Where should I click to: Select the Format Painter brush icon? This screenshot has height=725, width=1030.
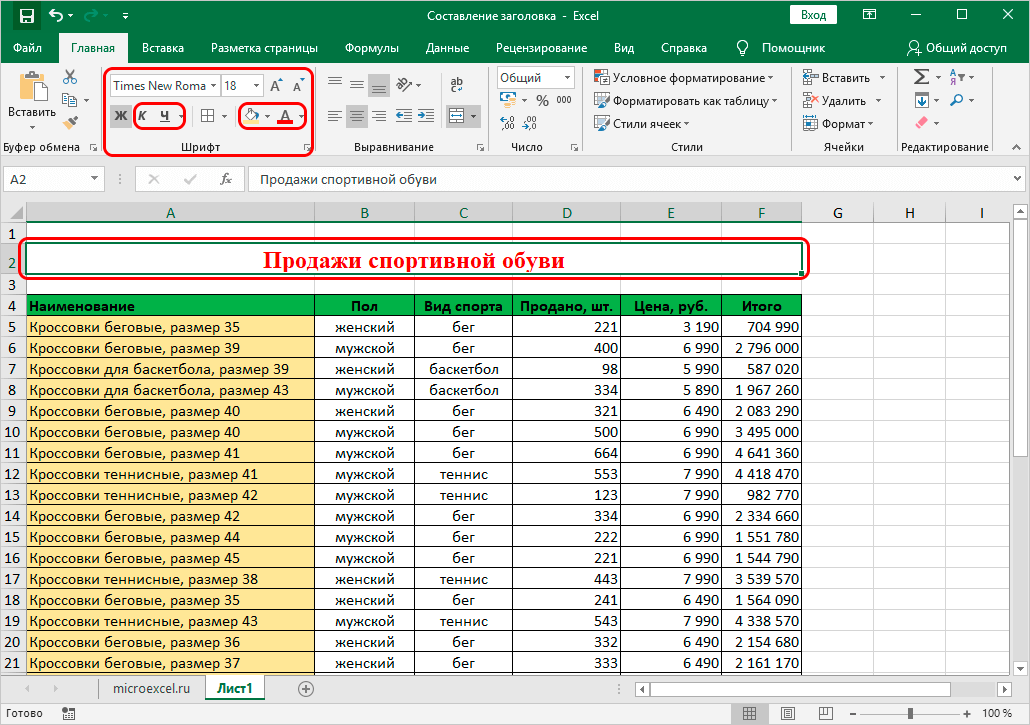point(70,122)
